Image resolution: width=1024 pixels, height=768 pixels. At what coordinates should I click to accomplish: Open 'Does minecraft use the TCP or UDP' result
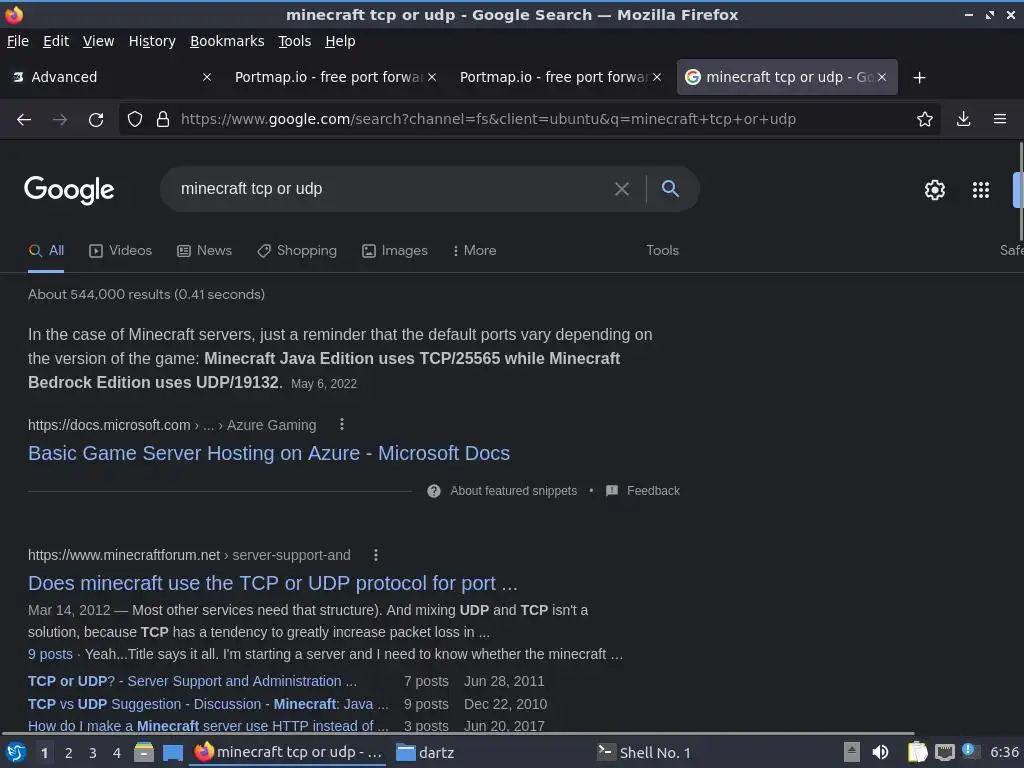coord(273,583)
